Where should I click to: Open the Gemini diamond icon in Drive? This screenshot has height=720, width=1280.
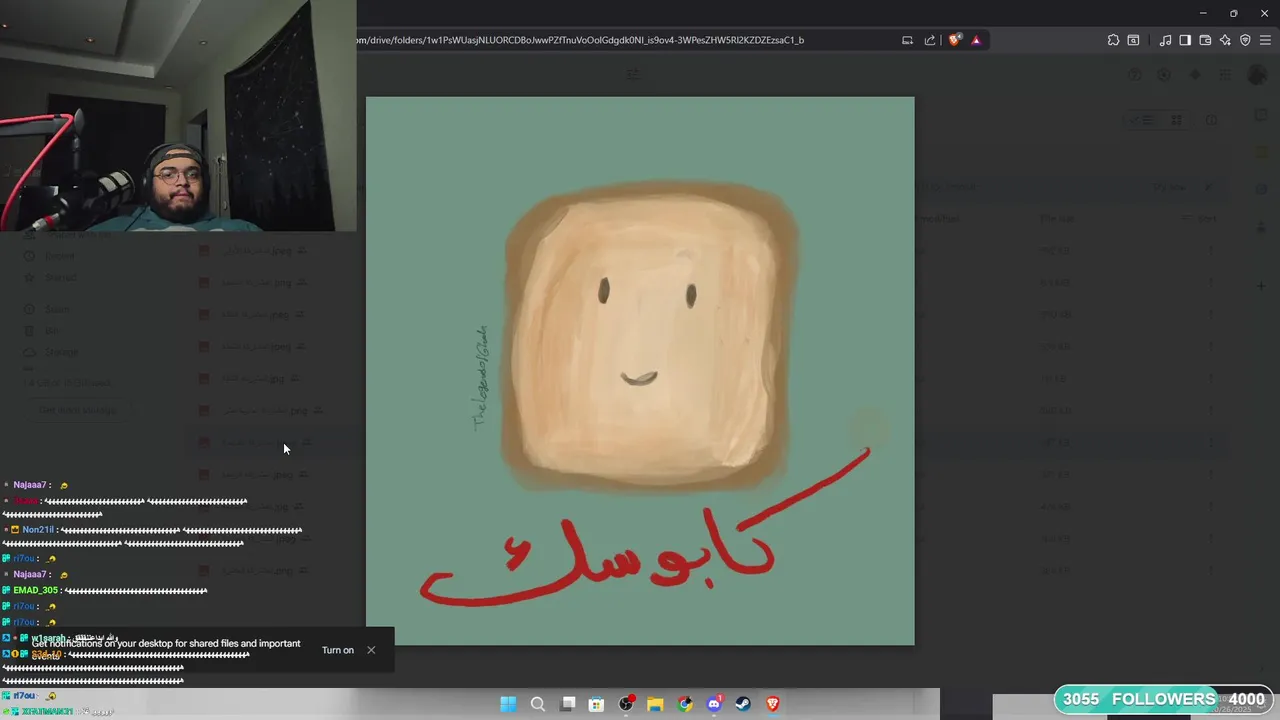coord(1195,75)
